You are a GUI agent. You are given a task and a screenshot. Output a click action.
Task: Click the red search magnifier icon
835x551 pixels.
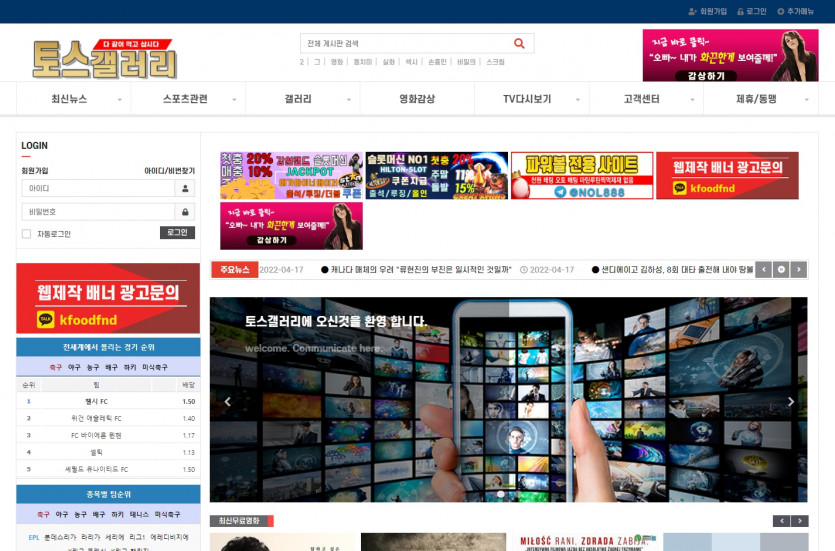click(519, 44)
